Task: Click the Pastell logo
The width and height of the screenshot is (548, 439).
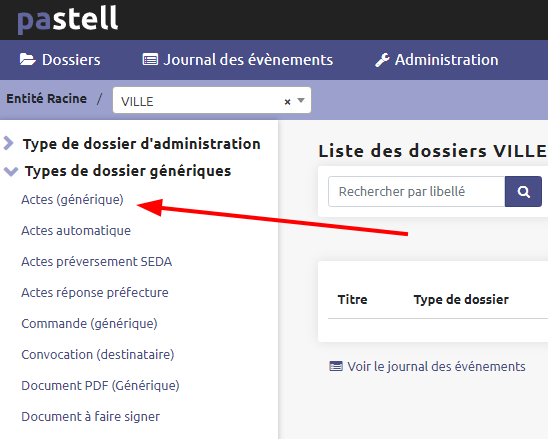Action: pyautogui.click(x=68, y=19)
